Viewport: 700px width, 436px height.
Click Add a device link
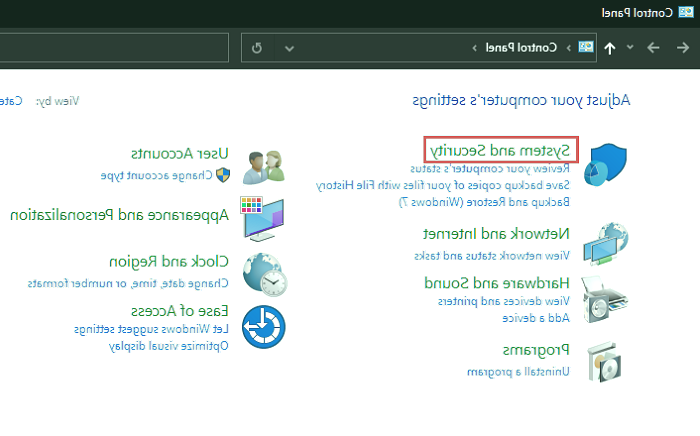536,318
